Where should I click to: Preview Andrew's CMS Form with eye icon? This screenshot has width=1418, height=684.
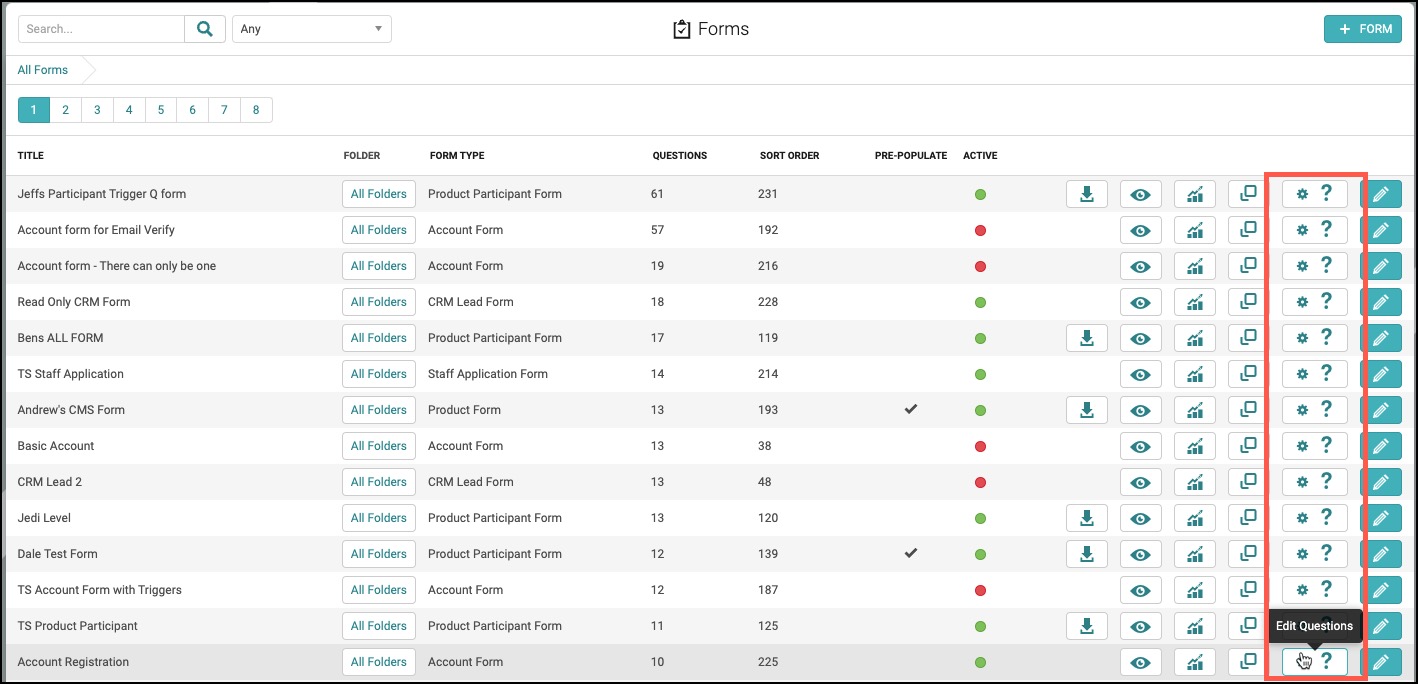(1141, 410)
